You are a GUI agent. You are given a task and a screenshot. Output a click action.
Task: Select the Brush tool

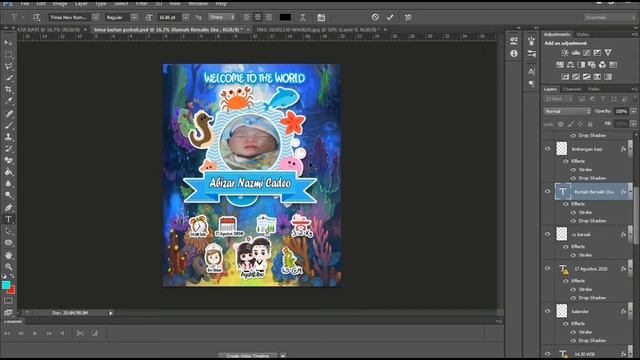coord(8,125)
